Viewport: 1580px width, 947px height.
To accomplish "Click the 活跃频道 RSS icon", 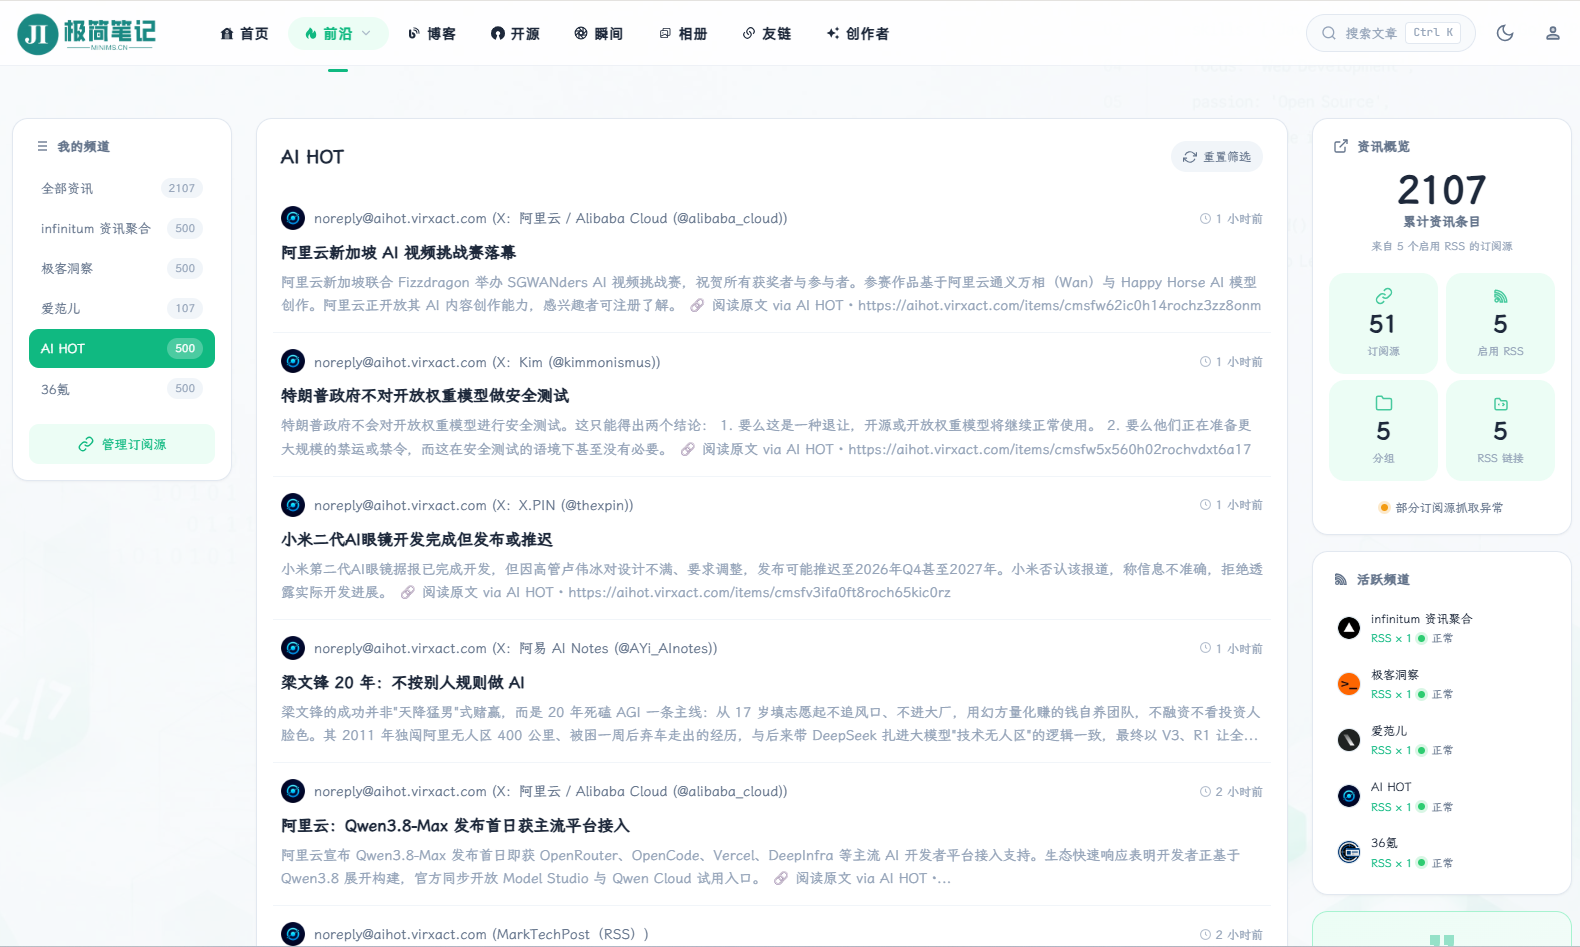I will (x=1341, y=579).
